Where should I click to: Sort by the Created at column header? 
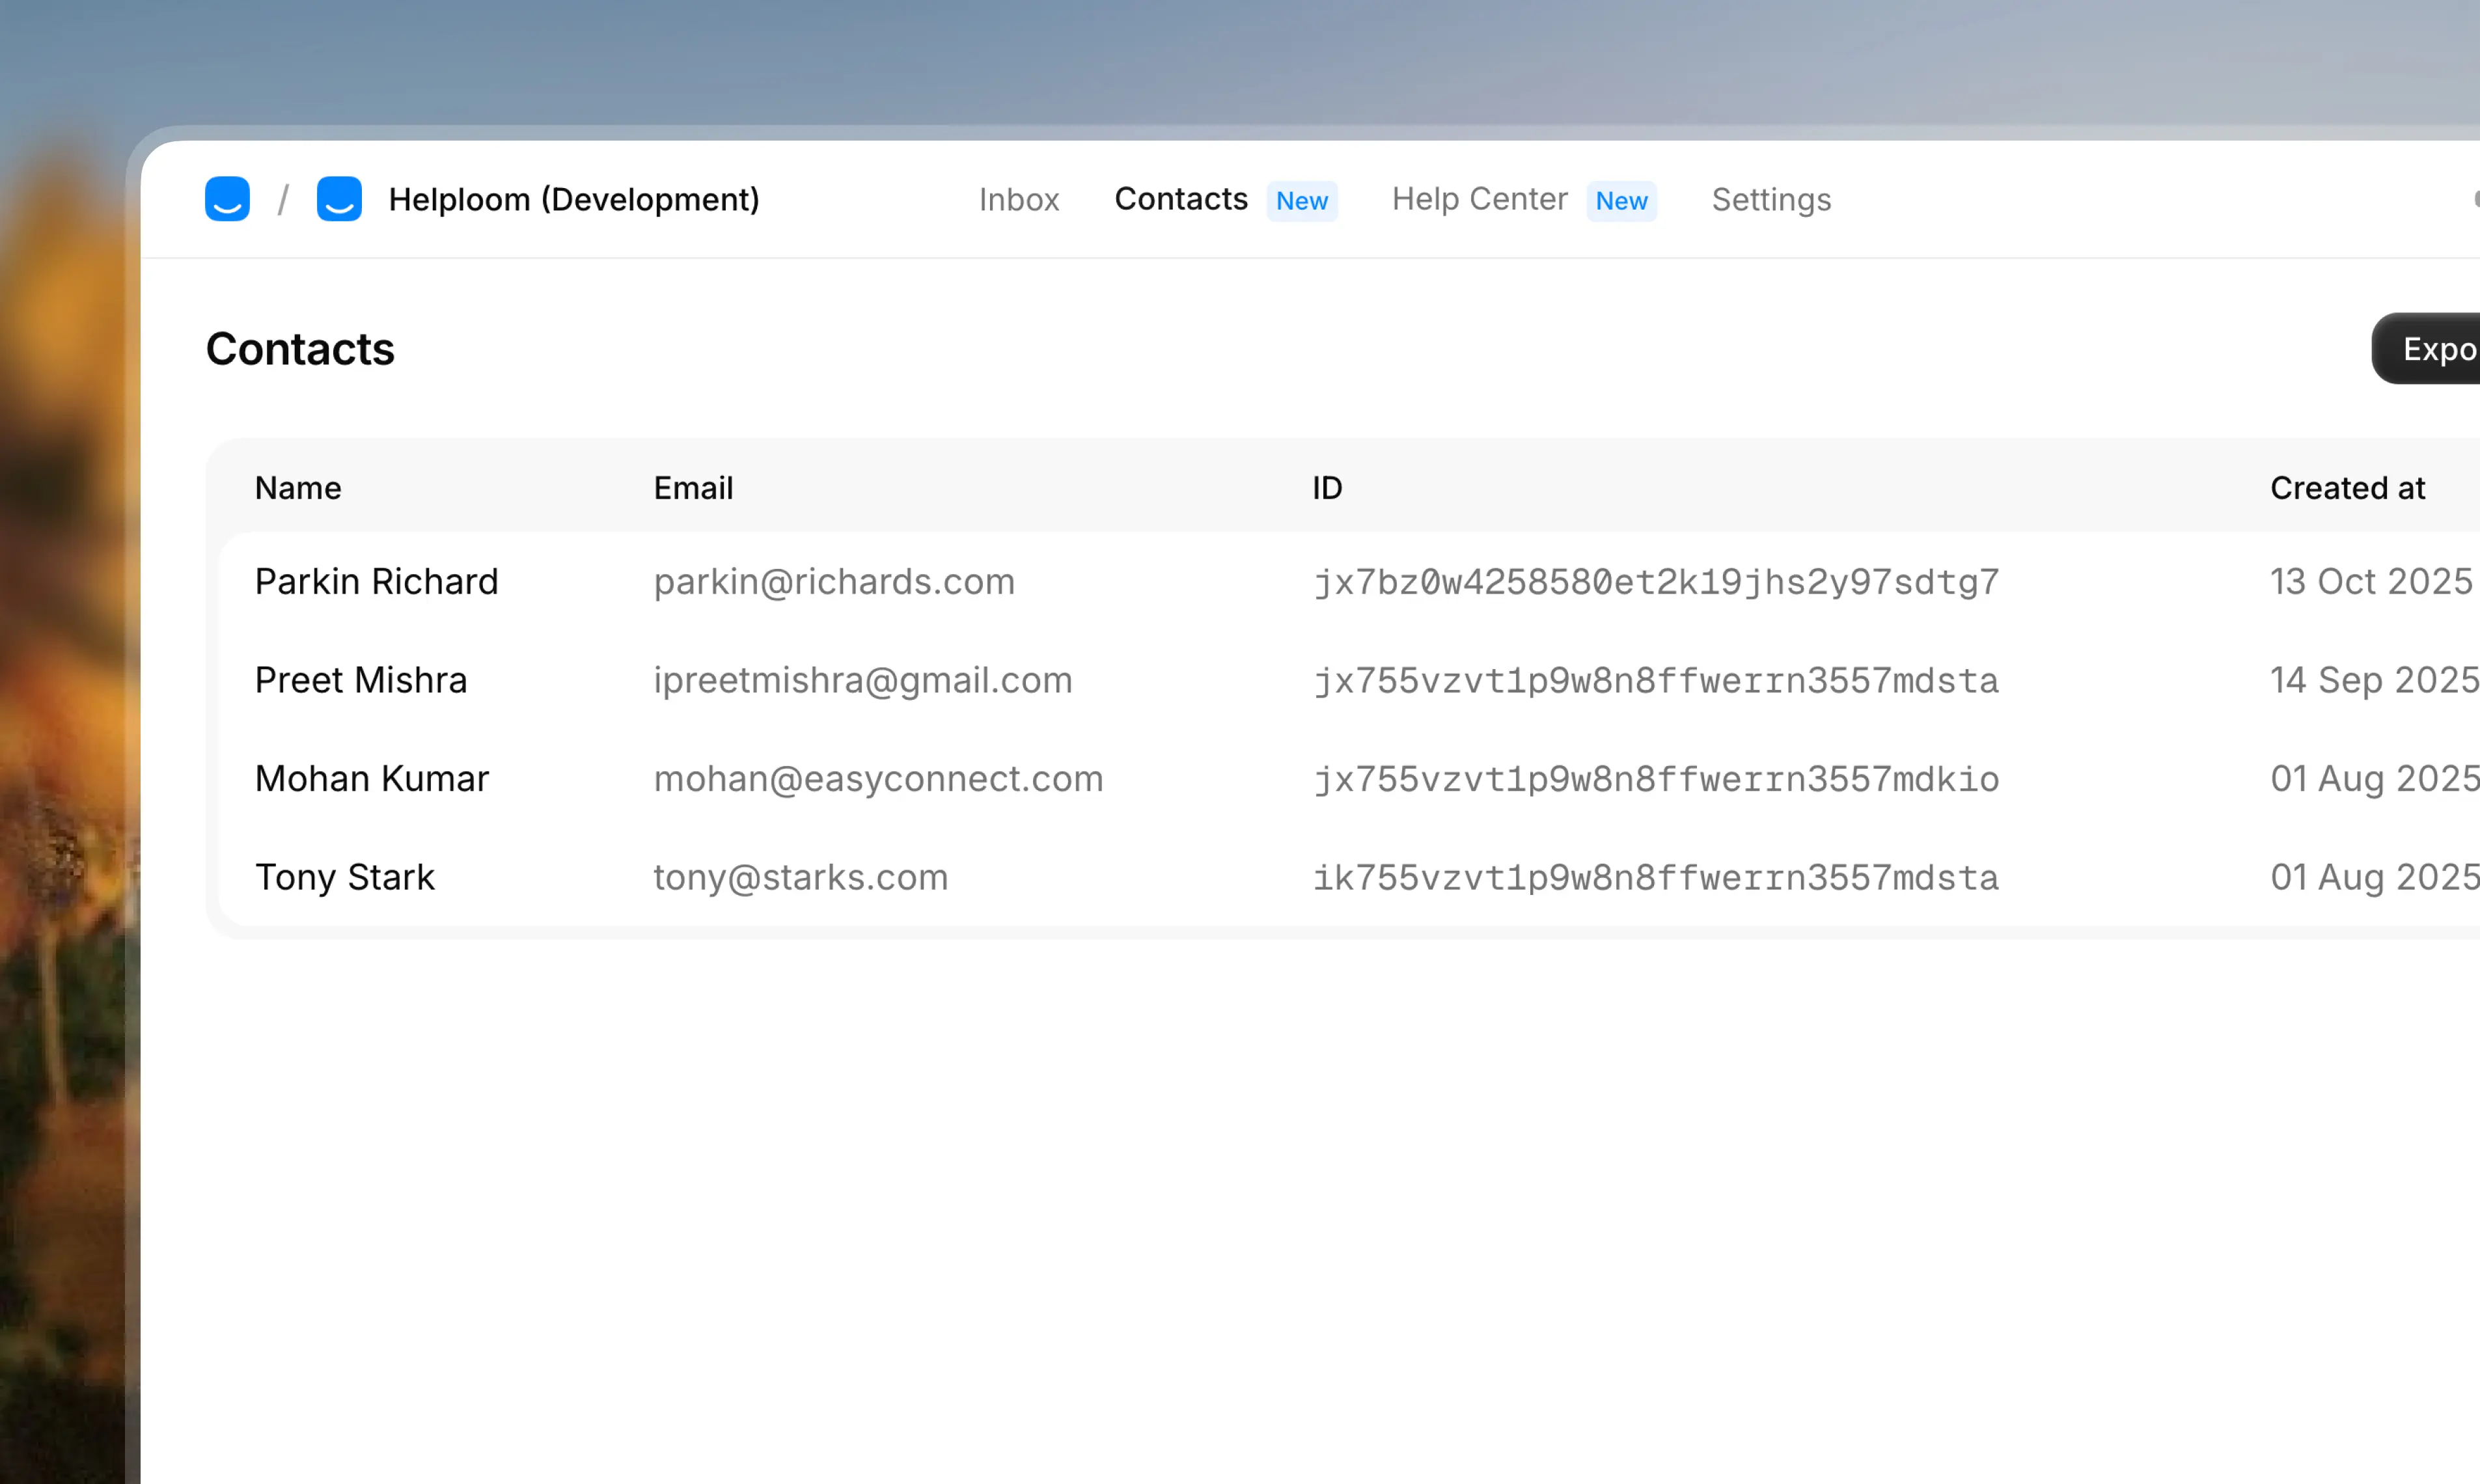click(2346, 488)
